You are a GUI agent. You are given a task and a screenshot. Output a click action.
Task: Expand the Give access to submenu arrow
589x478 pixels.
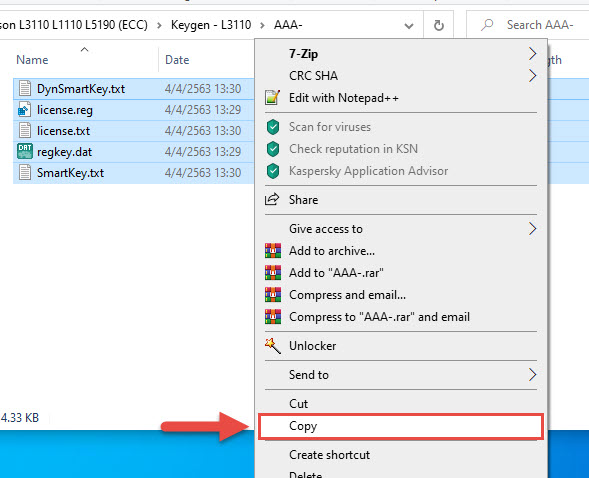click(x=532, y=229)
